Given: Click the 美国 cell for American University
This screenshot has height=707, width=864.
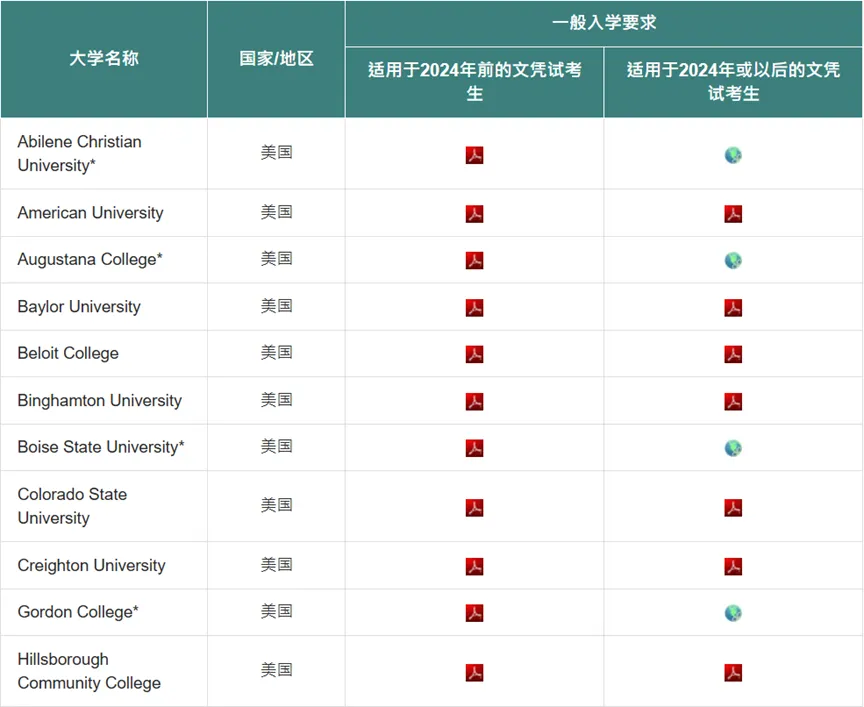Looking at the screenshot, I should pyautogui.click(x=276, y=212).
